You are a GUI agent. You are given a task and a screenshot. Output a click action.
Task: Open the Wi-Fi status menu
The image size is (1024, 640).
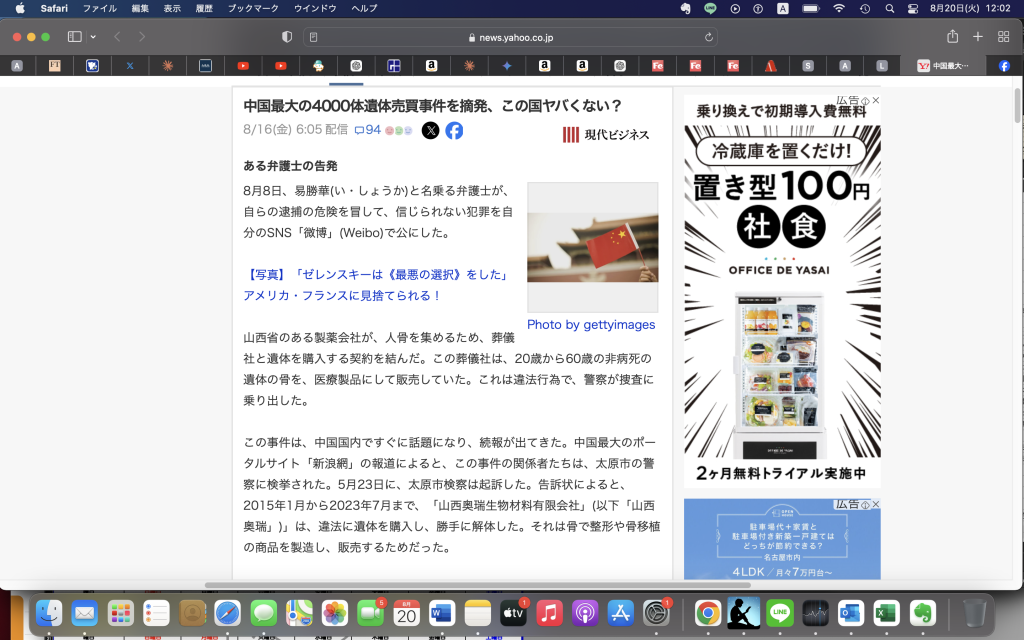click(838, 8)
